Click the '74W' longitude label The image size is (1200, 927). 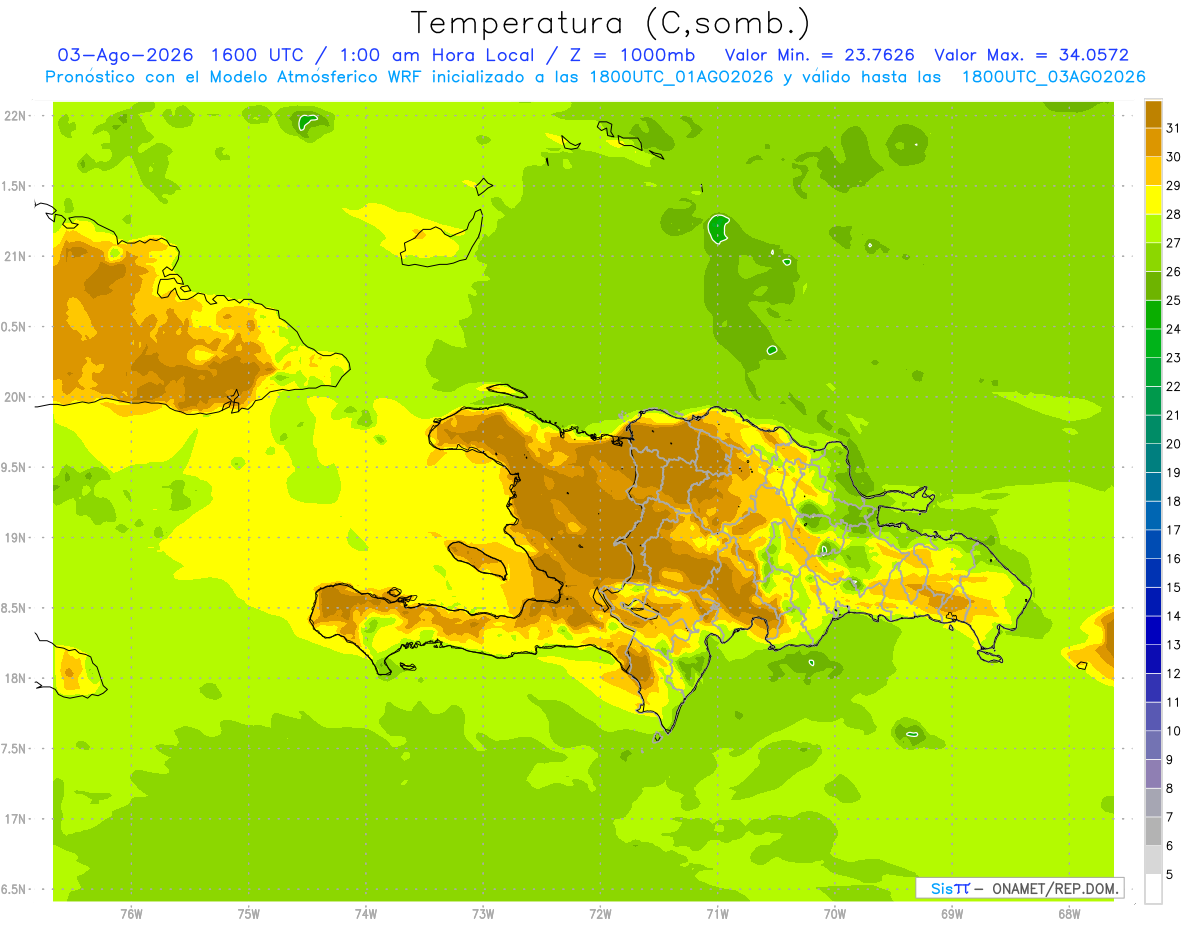(x=366, y=914)
